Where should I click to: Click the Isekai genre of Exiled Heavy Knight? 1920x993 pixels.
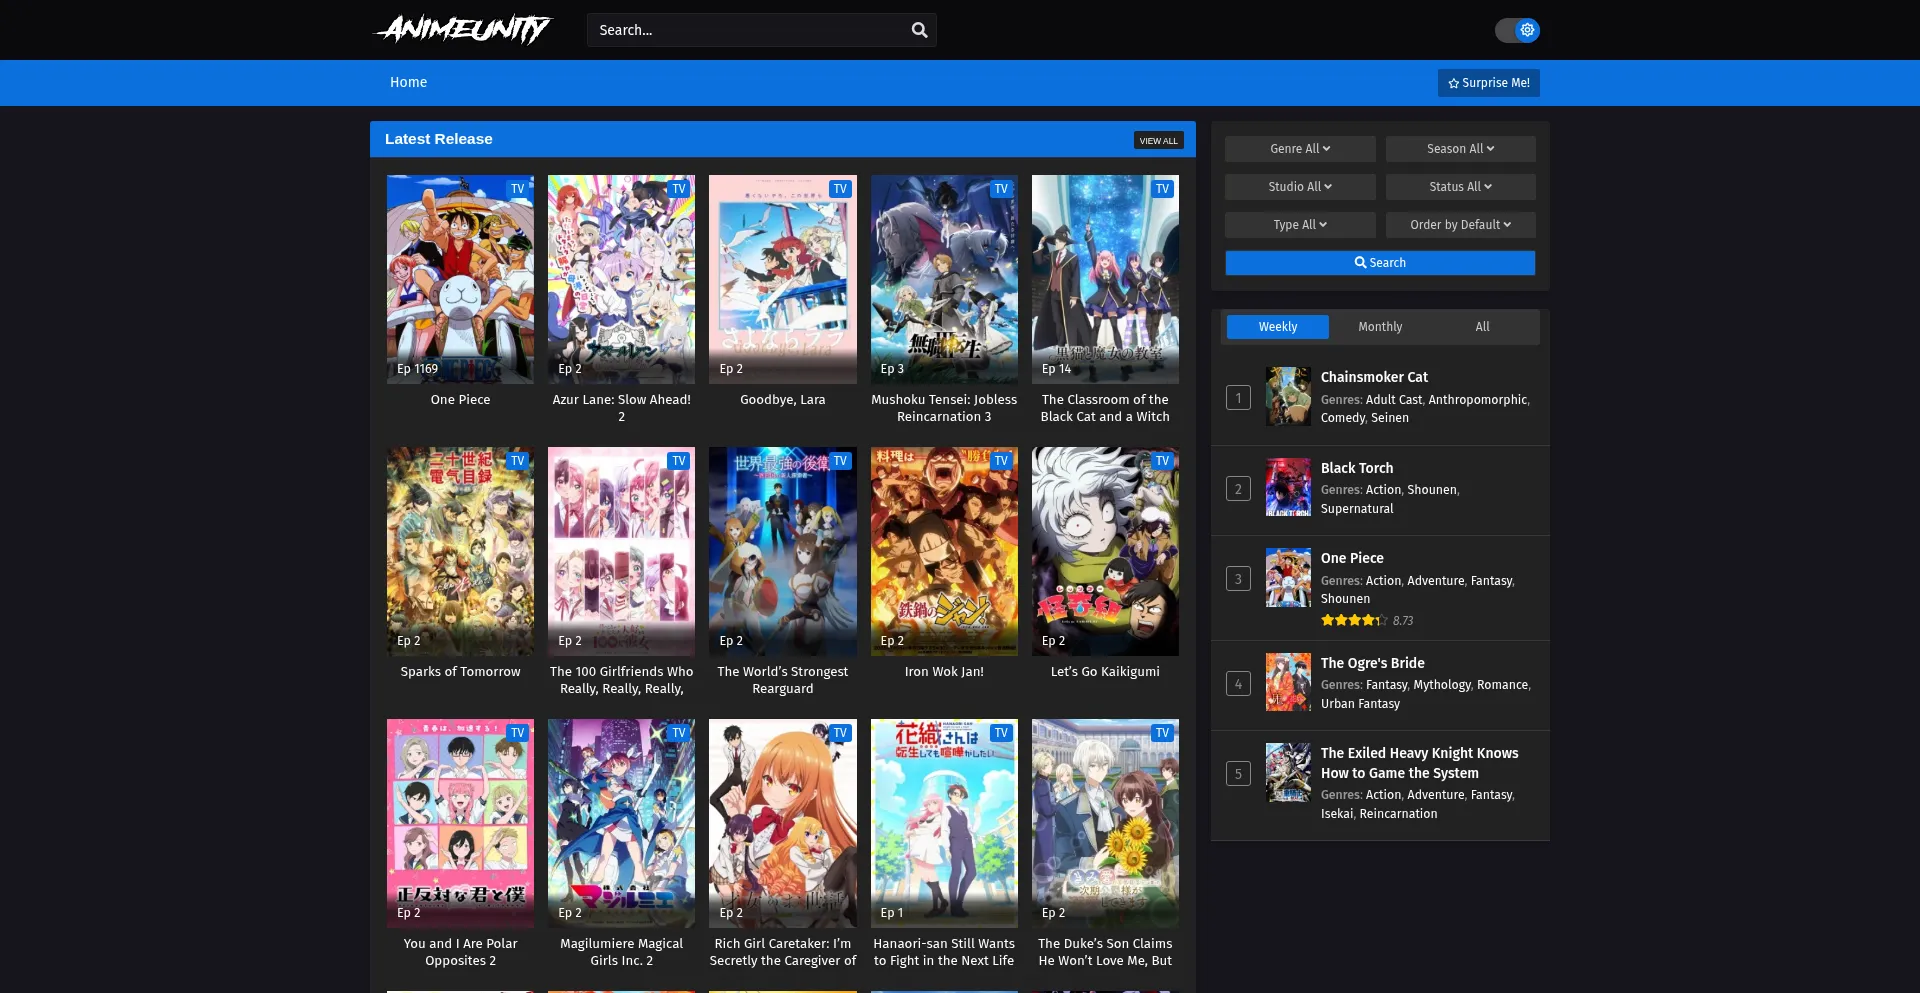[1336, 814]
